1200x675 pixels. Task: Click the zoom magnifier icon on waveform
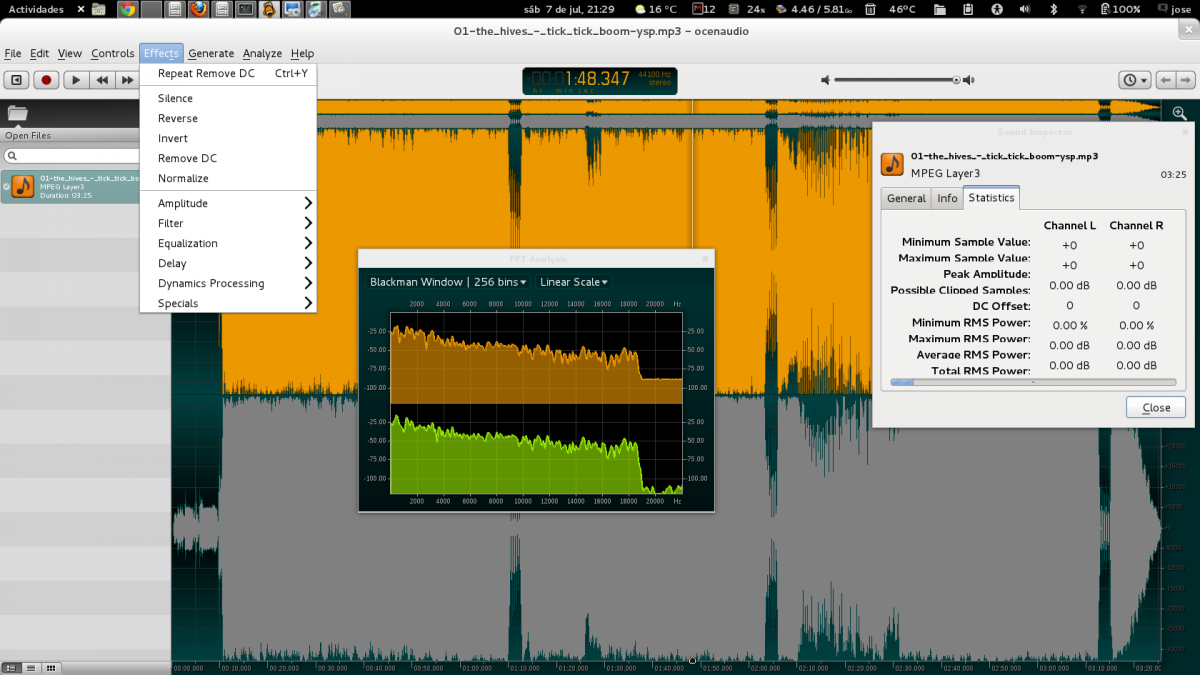1180,113
